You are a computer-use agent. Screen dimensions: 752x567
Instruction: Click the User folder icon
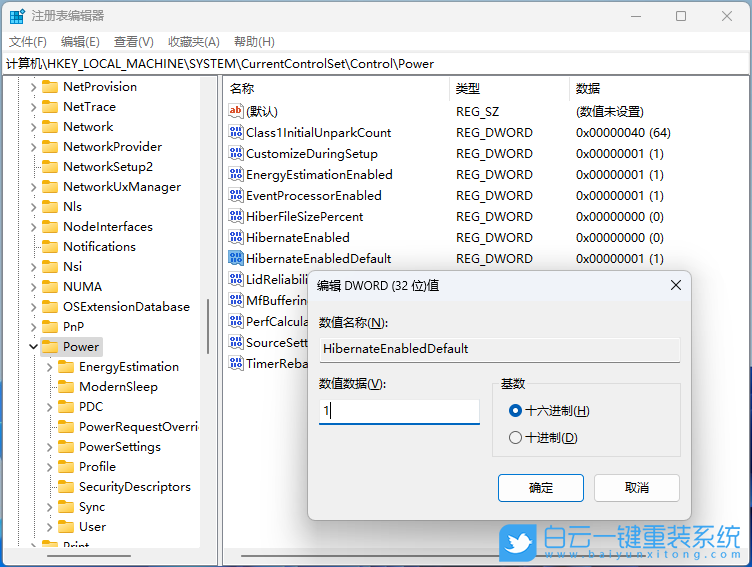pyautogui.click(x=66, y=527)
